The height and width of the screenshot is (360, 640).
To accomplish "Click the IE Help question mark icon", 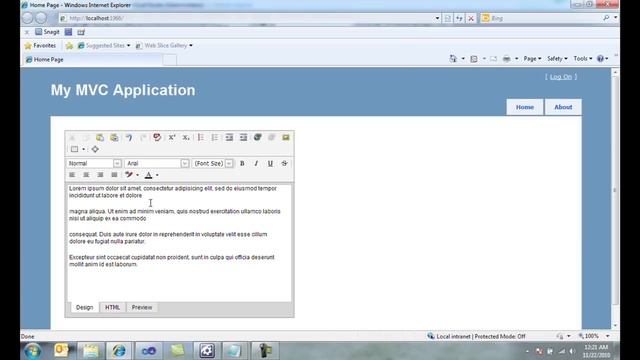I will click(x=600, y=59).
